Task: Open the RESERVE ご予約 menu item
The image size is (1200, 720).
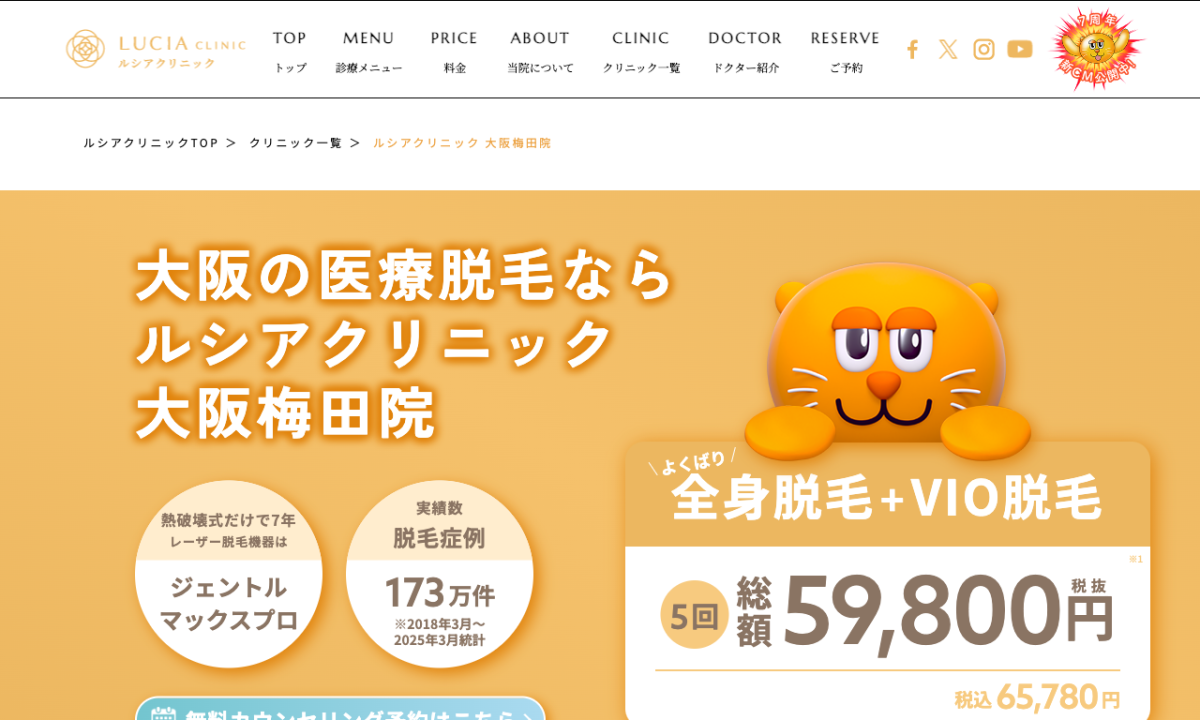Action: [x=845, y=51]
